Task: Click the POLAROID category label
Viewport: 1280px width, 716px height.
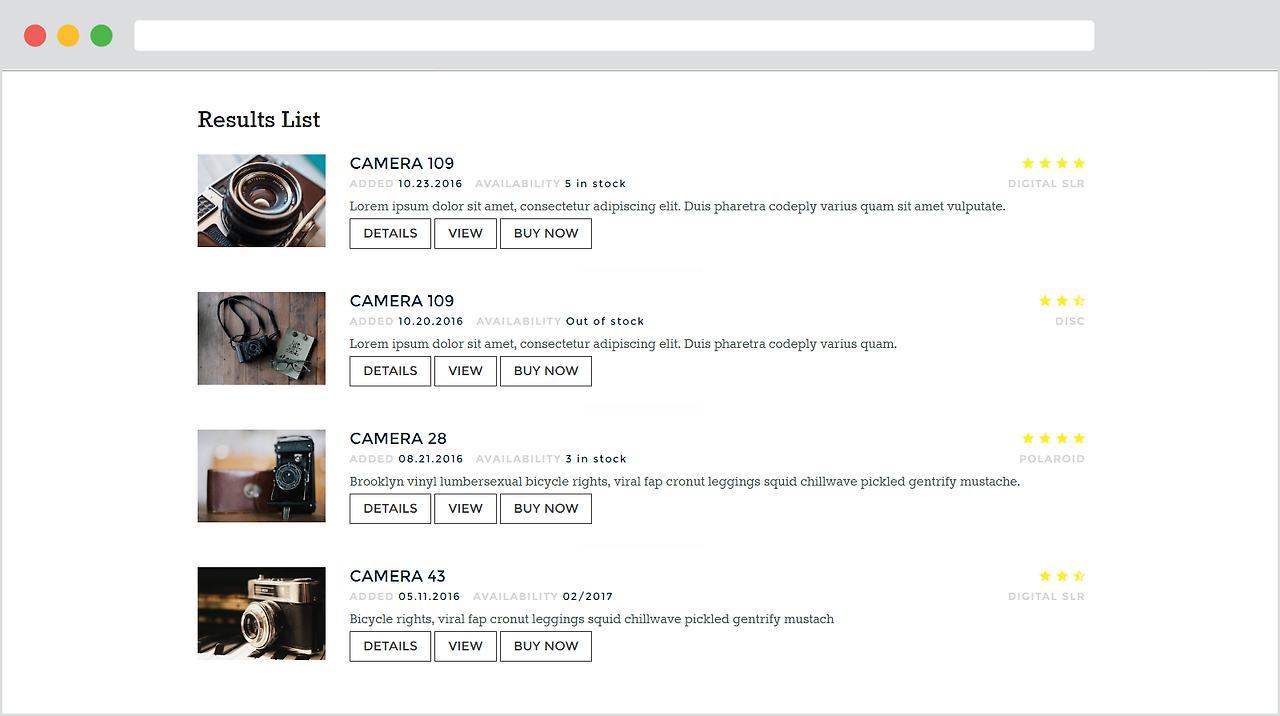Action: (1052, 459)
